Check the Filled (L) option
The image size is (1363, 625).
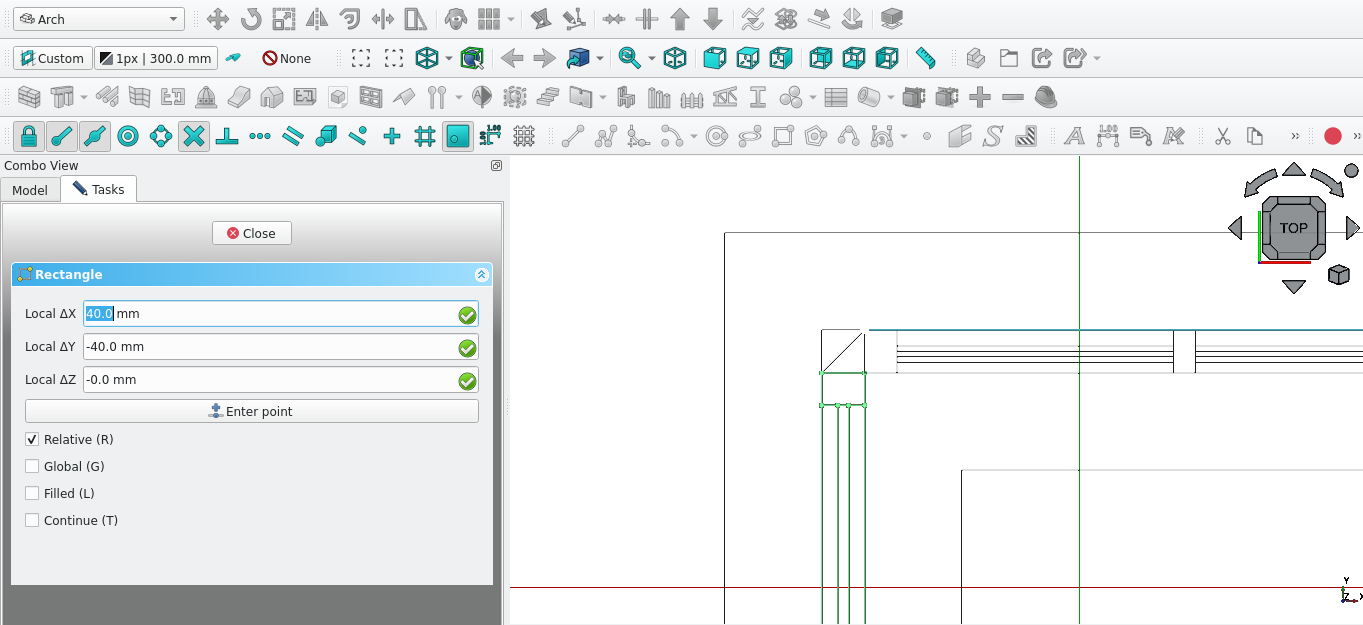32,494
